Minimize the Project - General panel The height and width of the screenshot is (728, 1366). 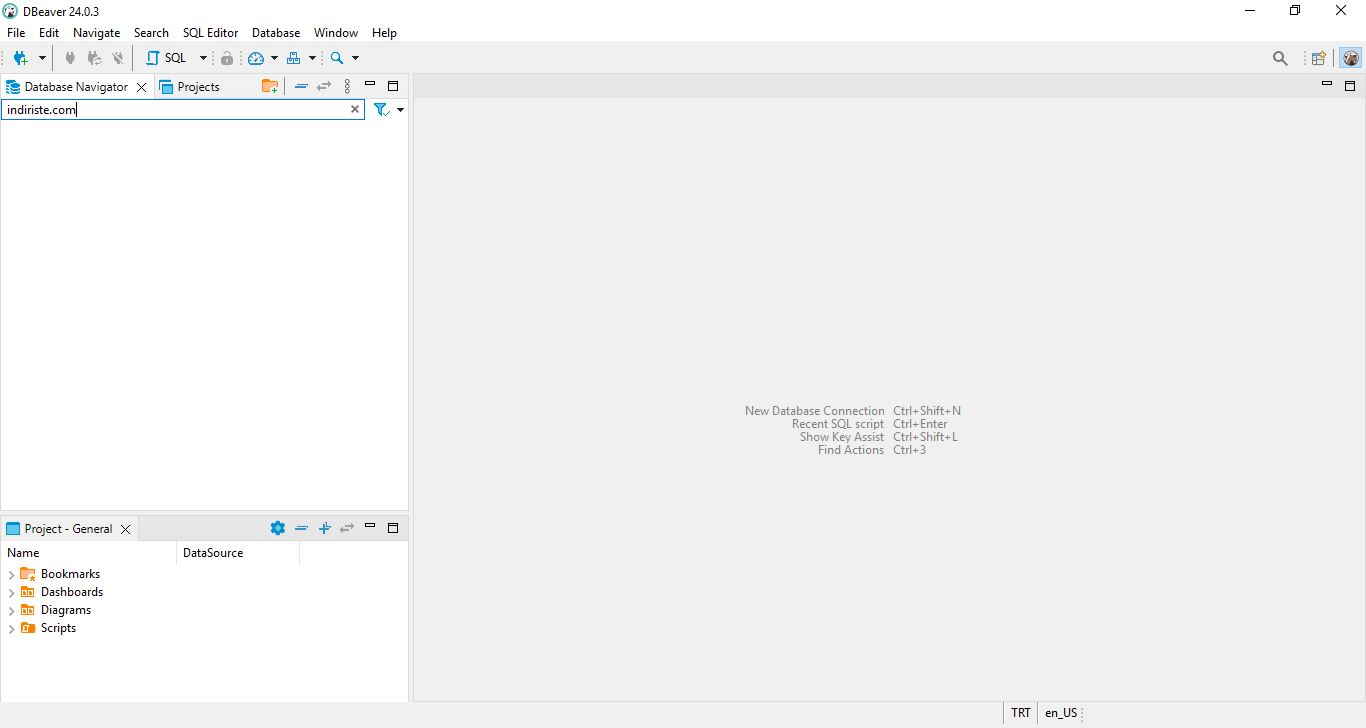click(x=370, y=526)
